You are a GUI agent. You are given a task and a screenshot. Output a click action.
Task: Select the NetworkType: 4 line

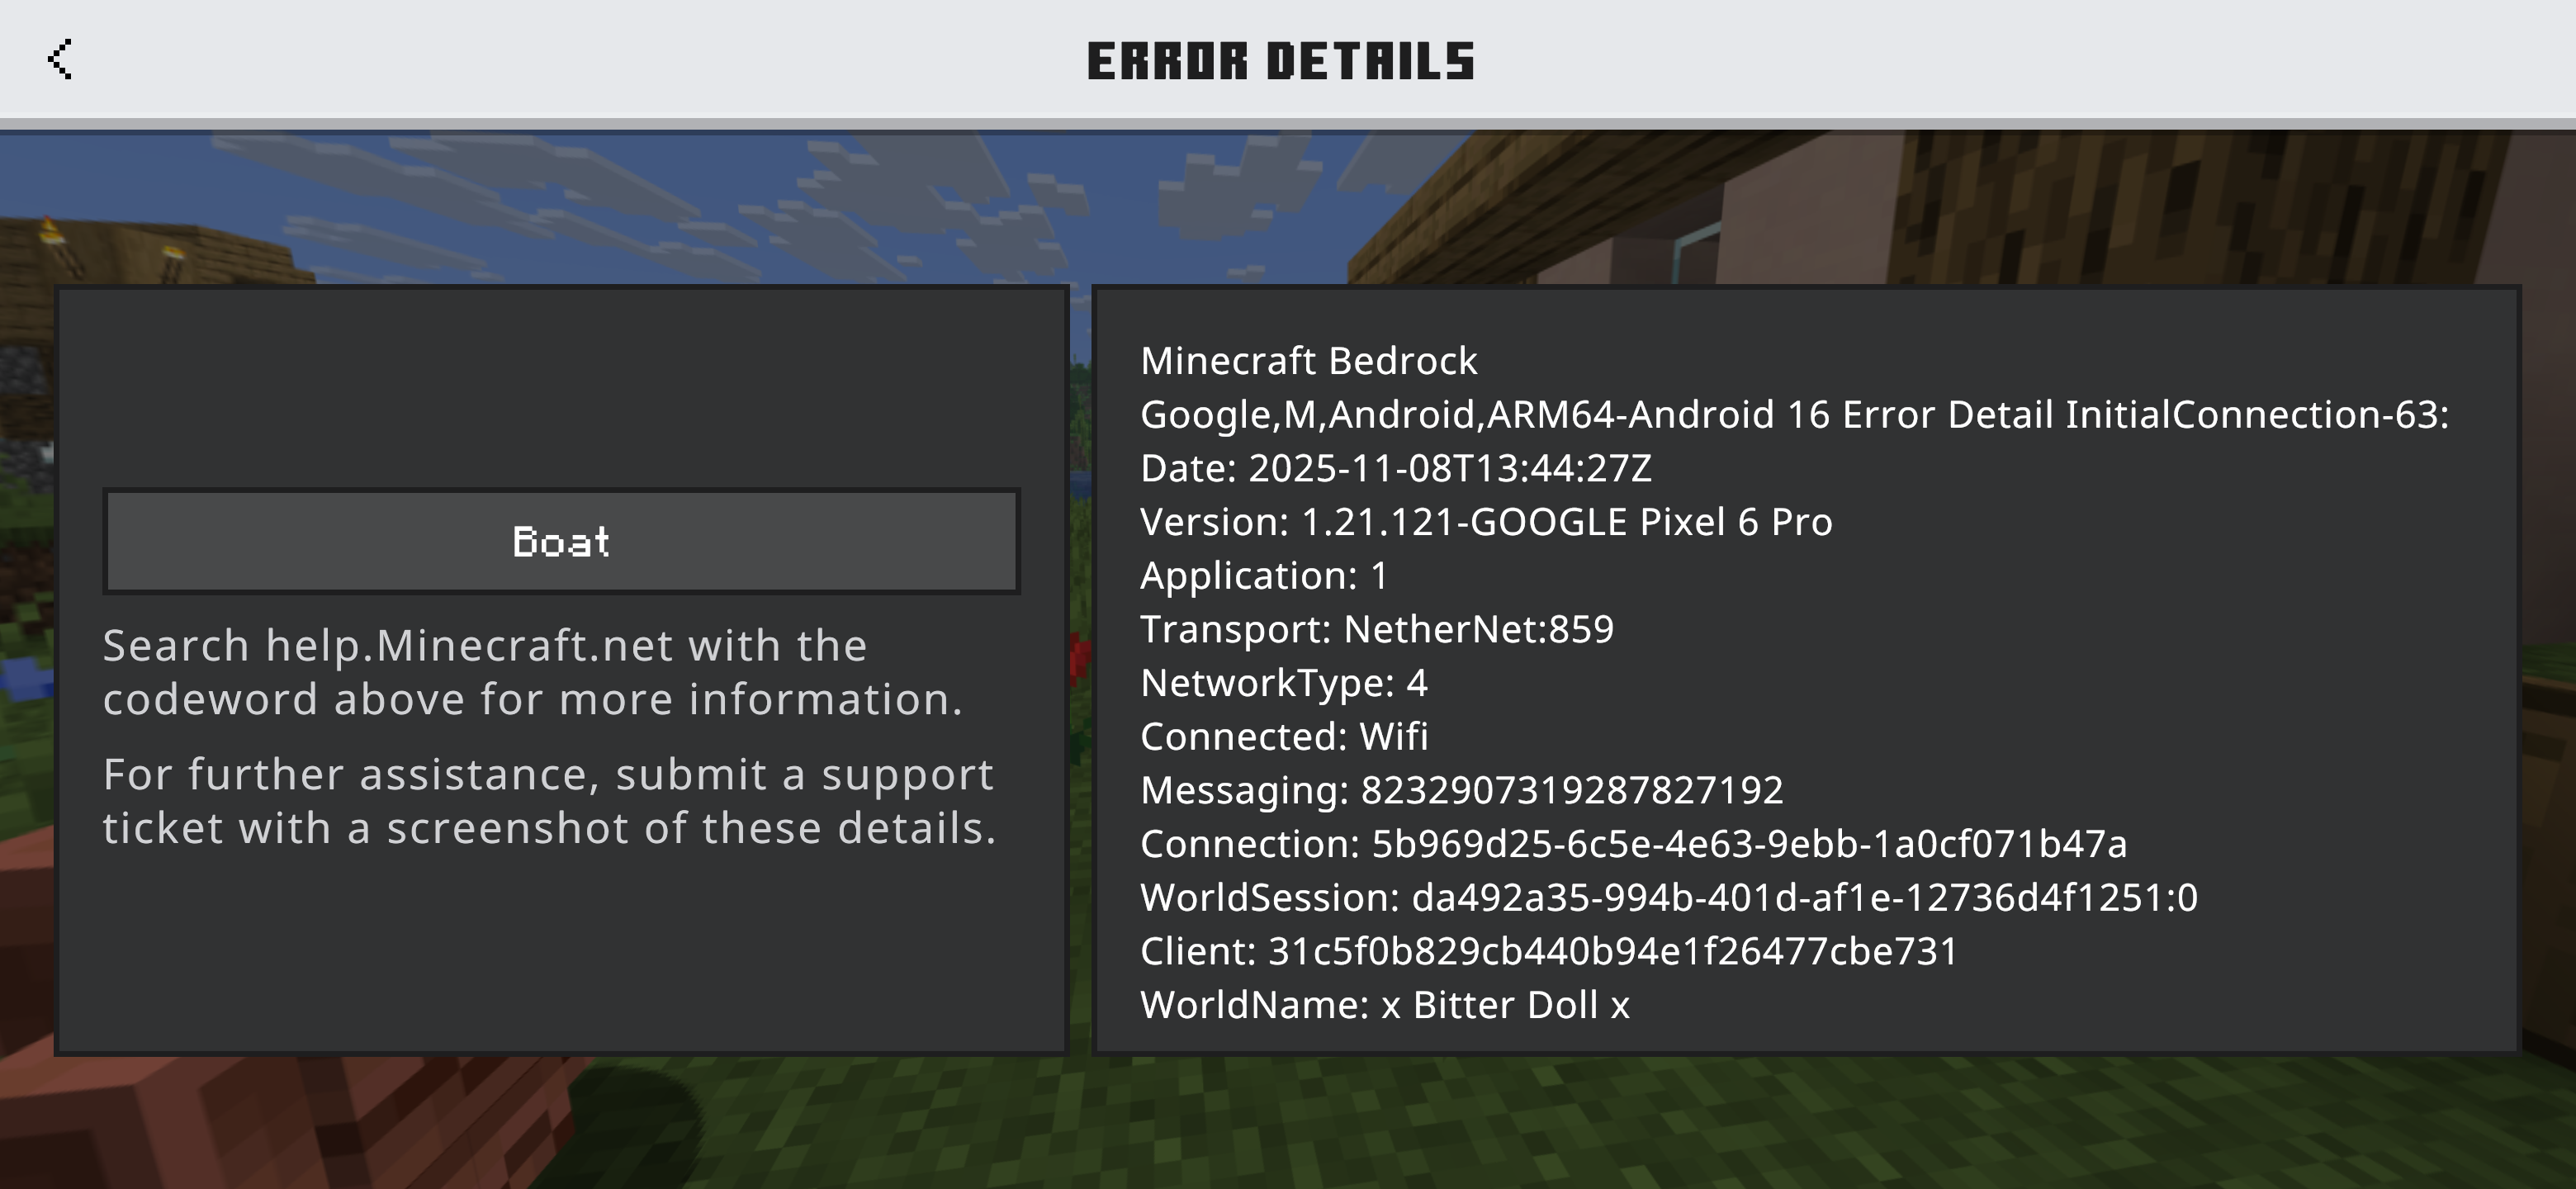pyautogui.click(x=1284, y=683)
